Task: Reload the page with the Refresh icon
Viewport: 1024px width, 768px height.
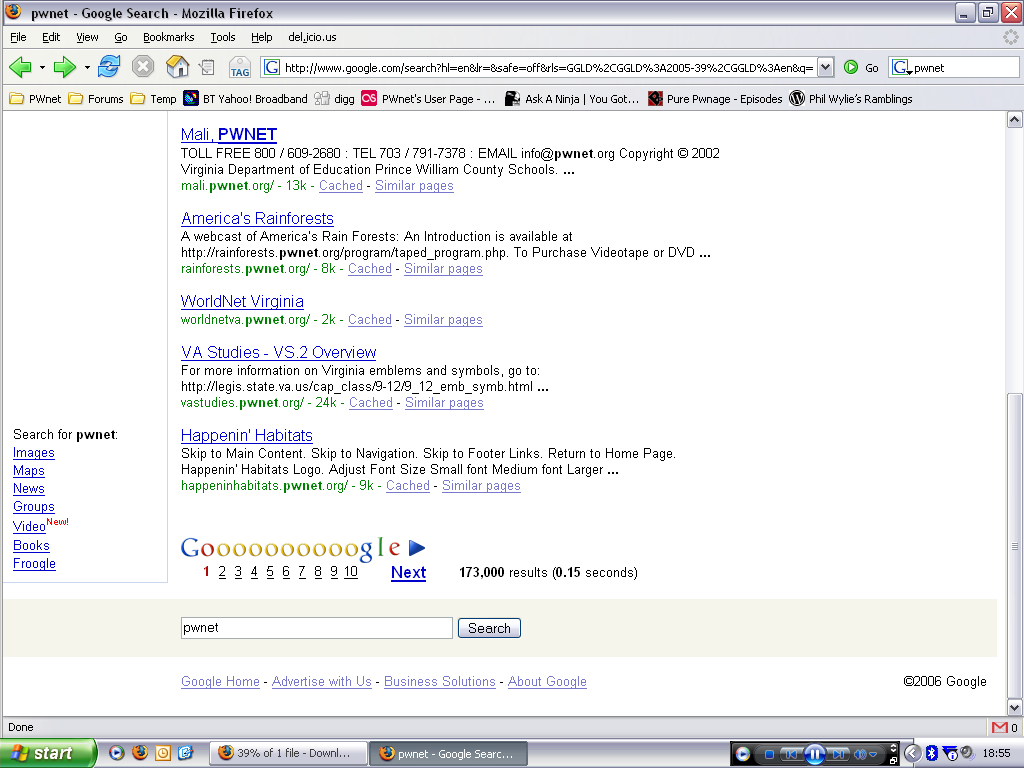Action: [x=109, y=67]
